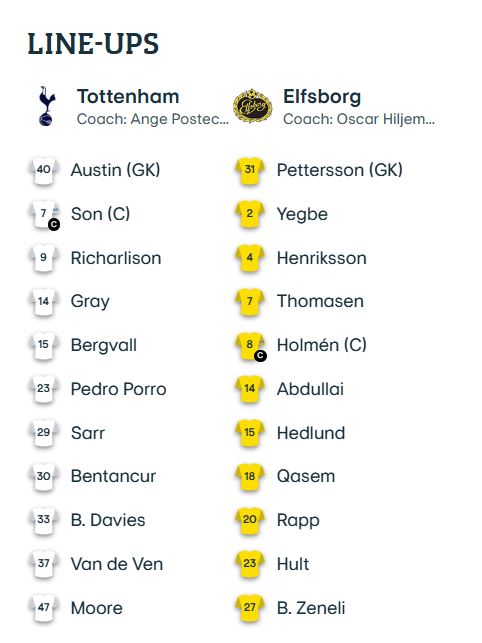Image resolution: width=482 pixels, height=643 pixels.
Task: Click coach Ange Postecoglou text
Action: click(153, 119)
